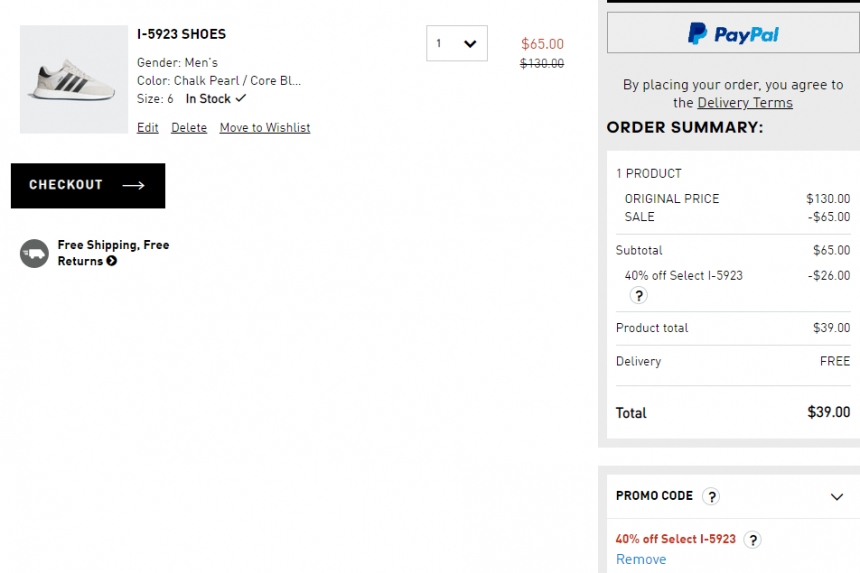Move the shoes to Wishlist
Viewport: 860px width, 573px height.
(265, 128)
